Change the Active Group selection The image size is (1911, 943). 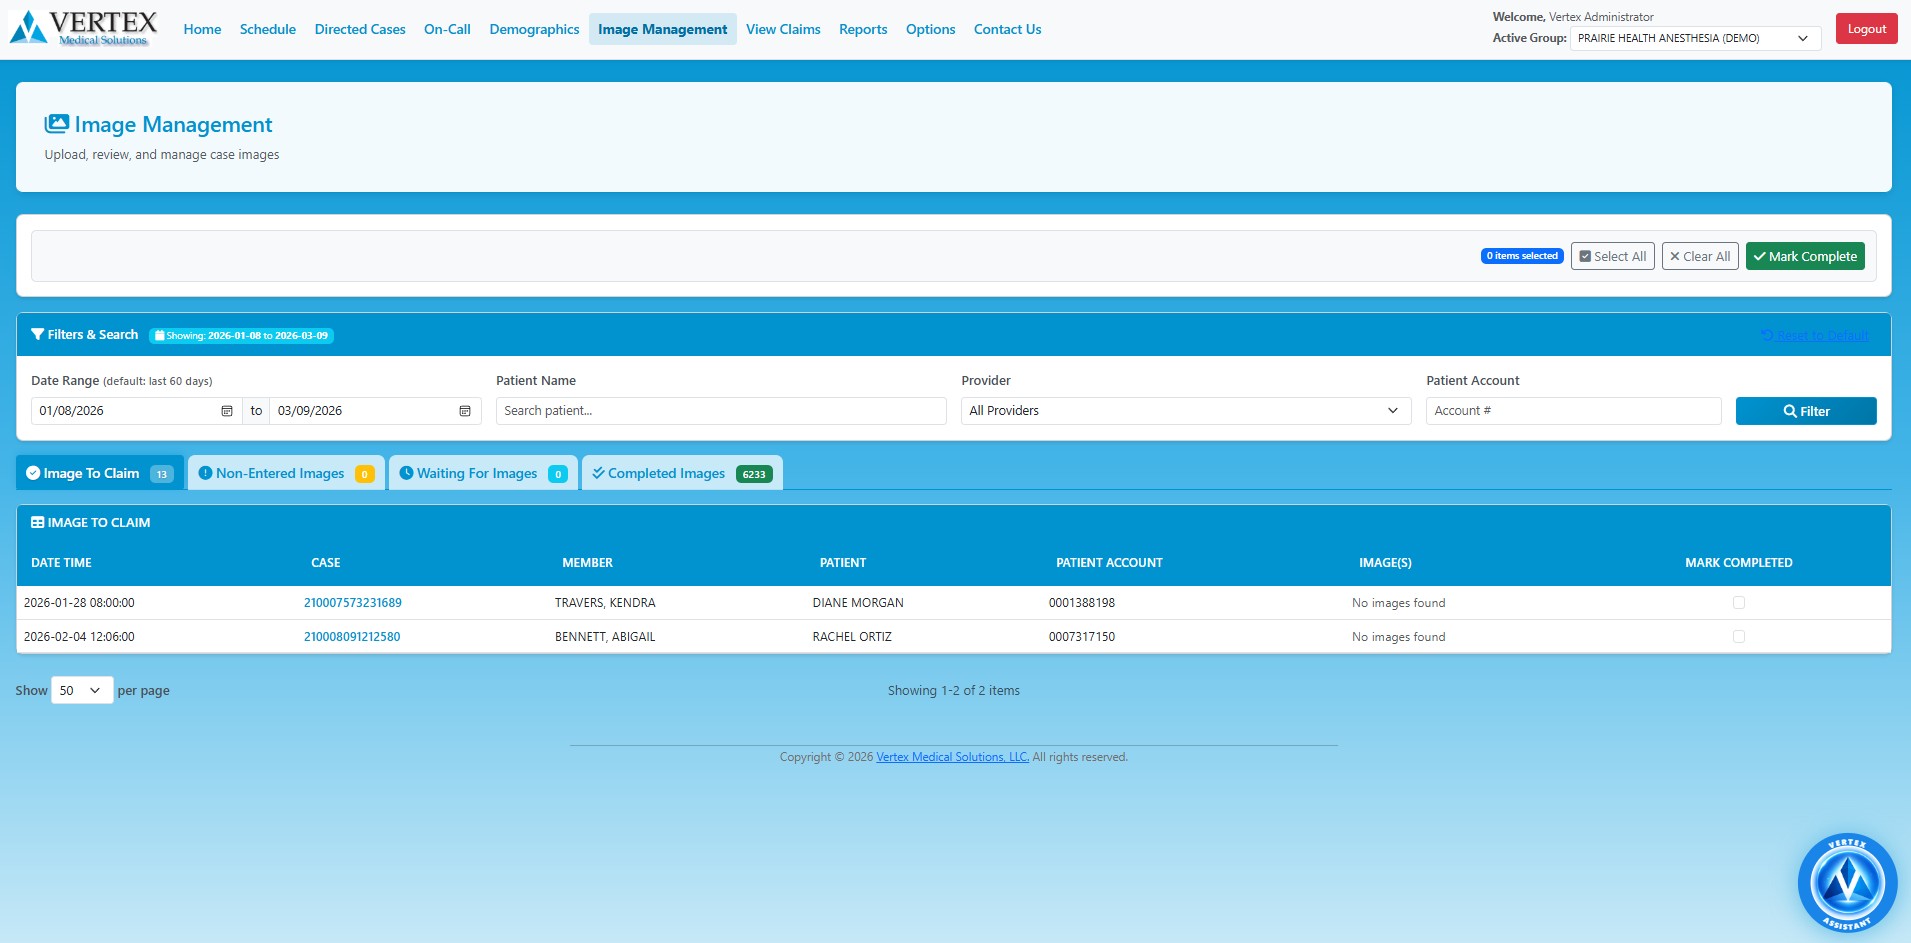click(1693, 38)
